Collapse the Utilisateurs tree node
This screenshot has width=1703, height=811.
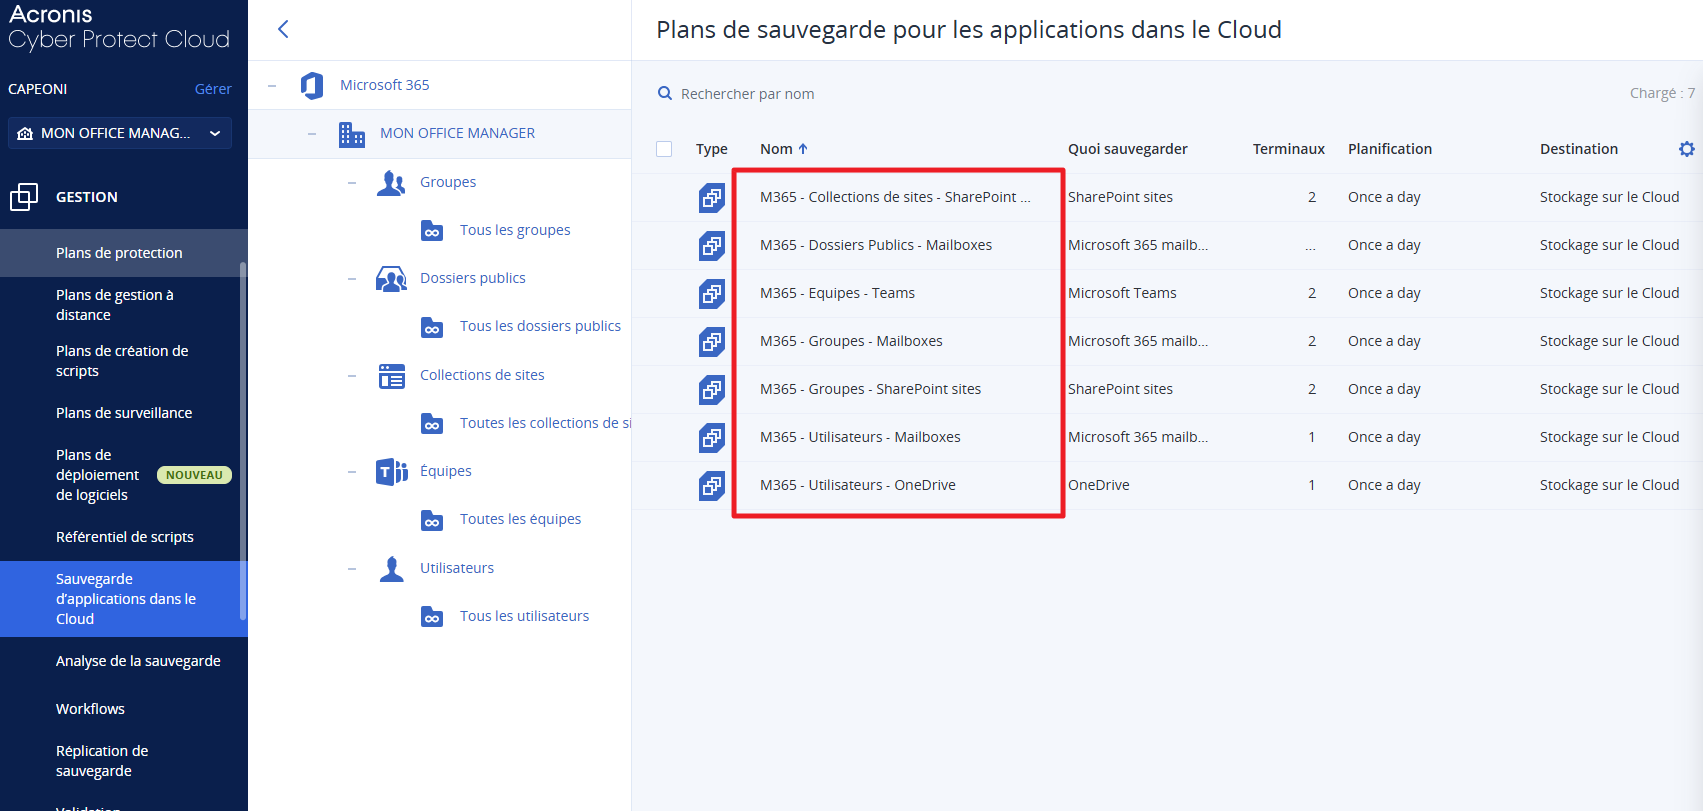point(352,569)
